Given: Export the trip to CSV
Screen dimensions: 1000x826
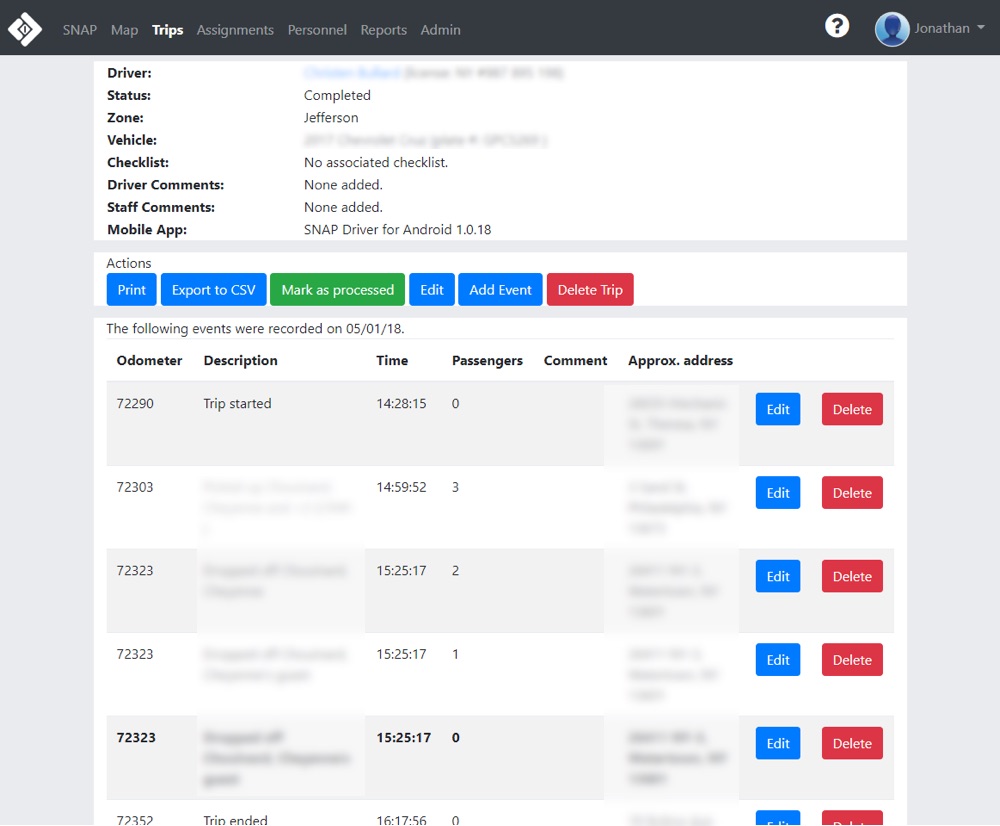Looking at the screenshot, I should point(214,290).
